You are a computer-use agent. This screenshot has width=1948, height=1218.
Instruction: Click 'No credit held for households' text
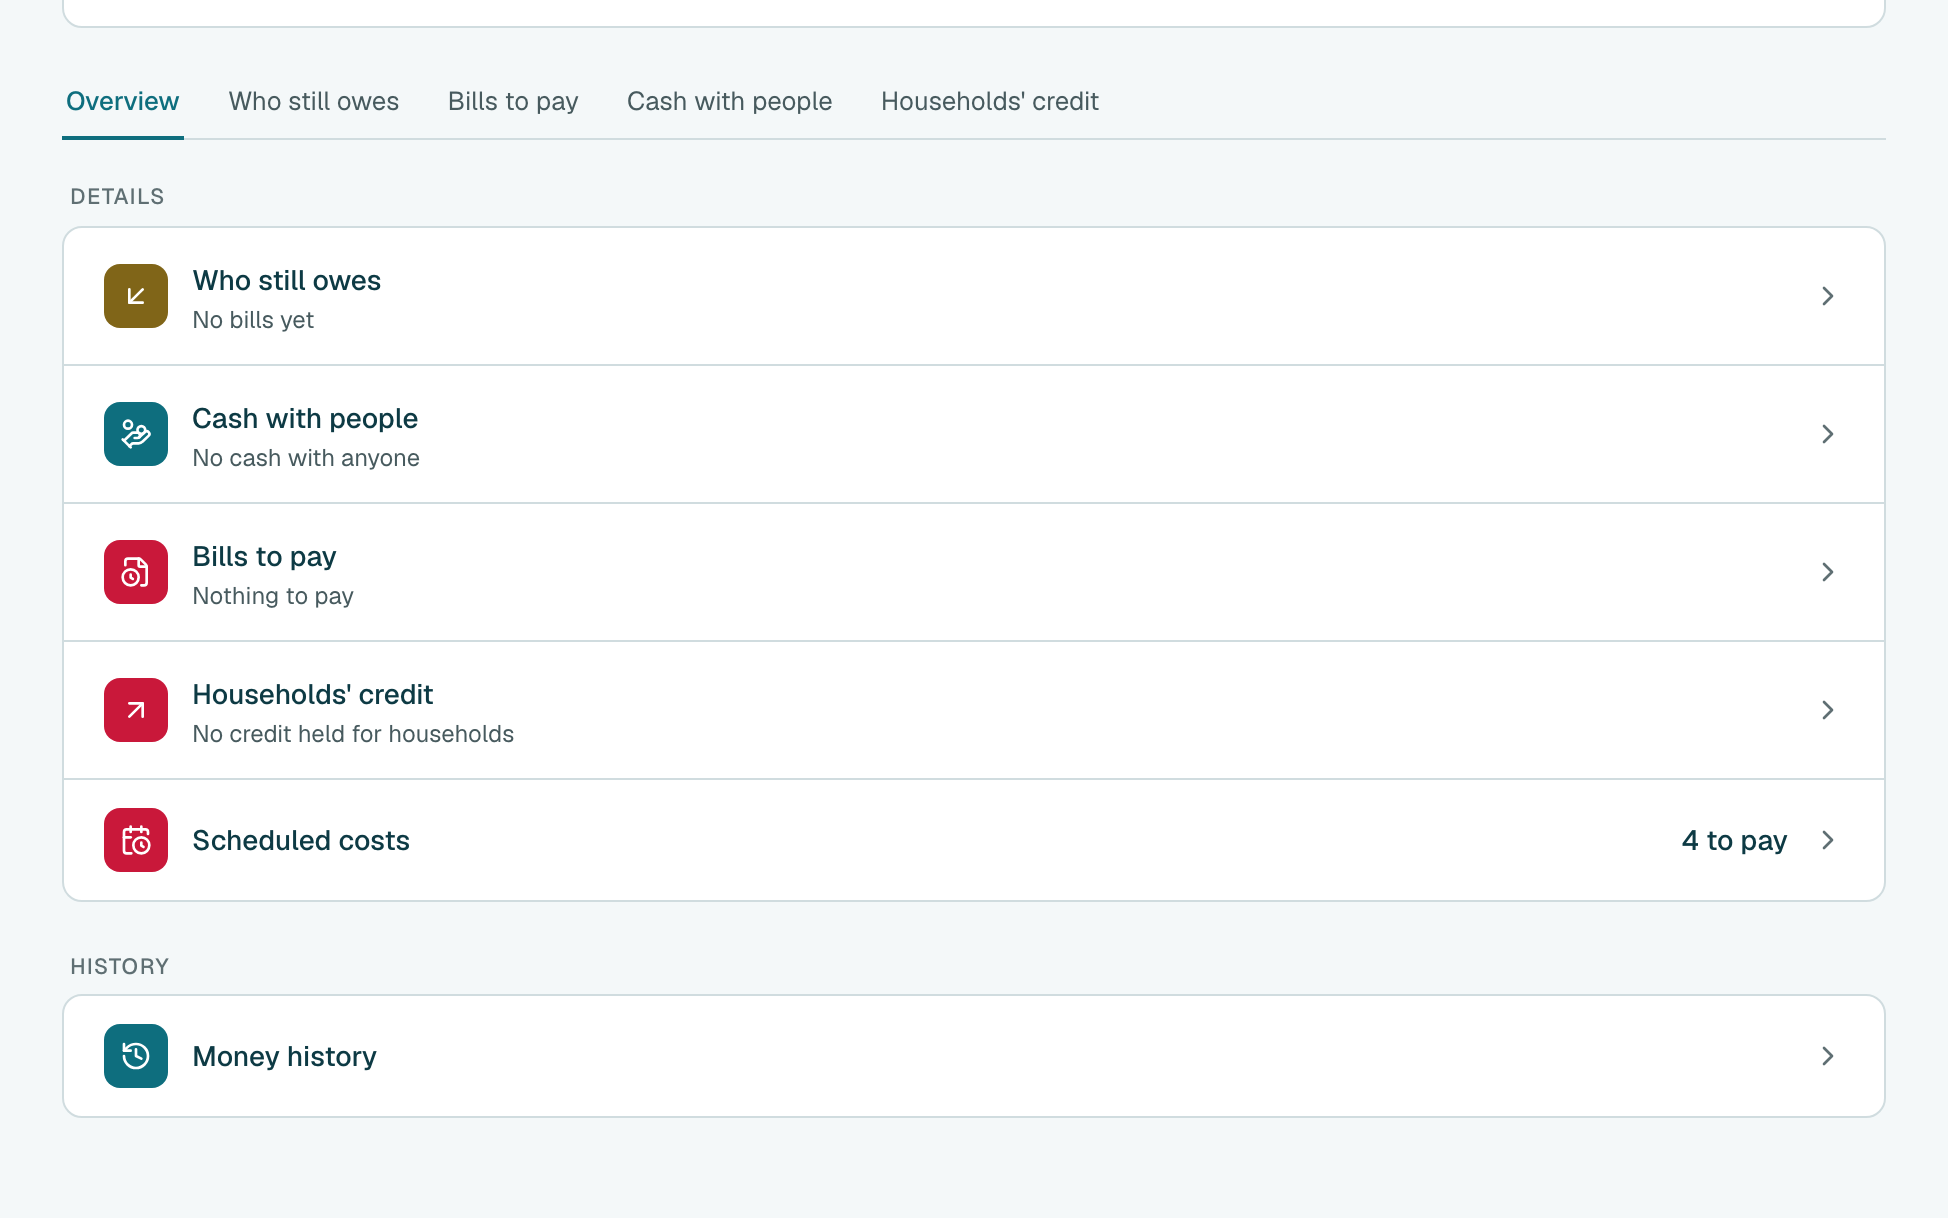[353, 734]
